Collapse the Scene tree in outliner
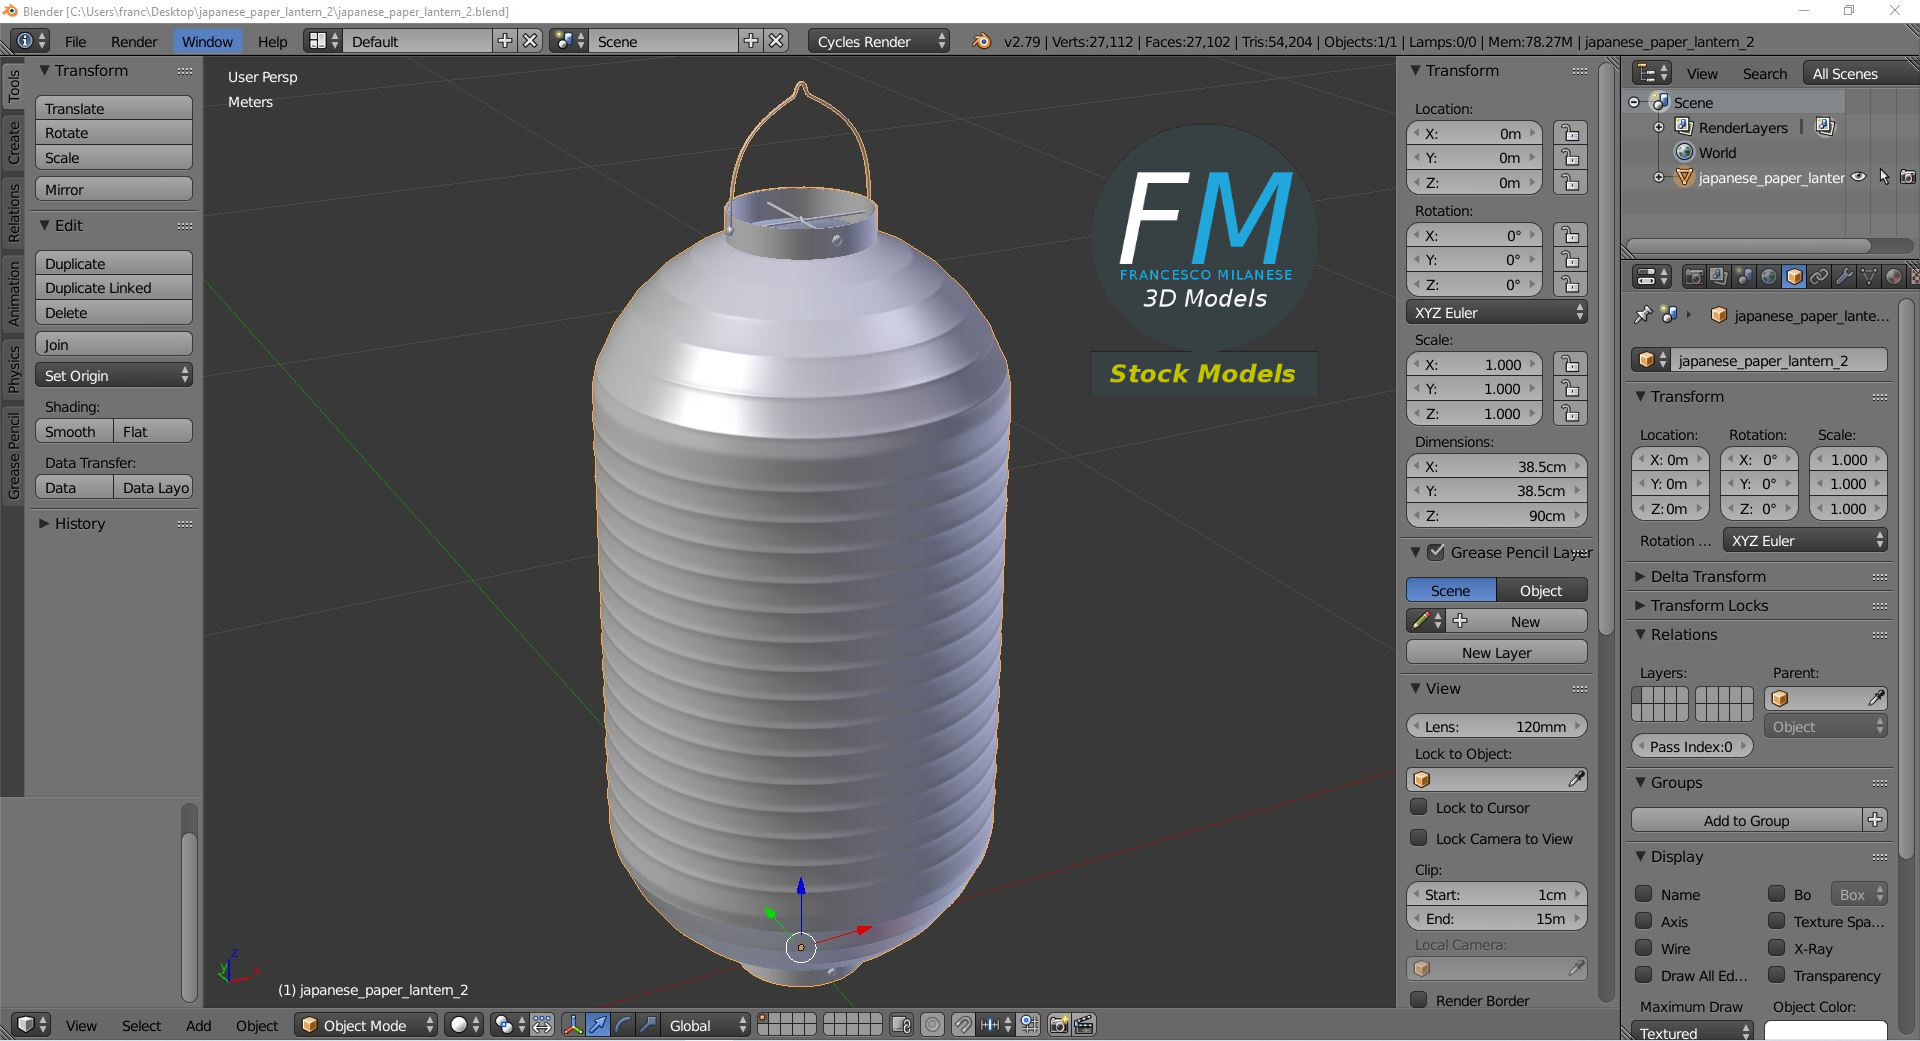This screenshot has width=1920, height=1041. tap(1634, 102)
